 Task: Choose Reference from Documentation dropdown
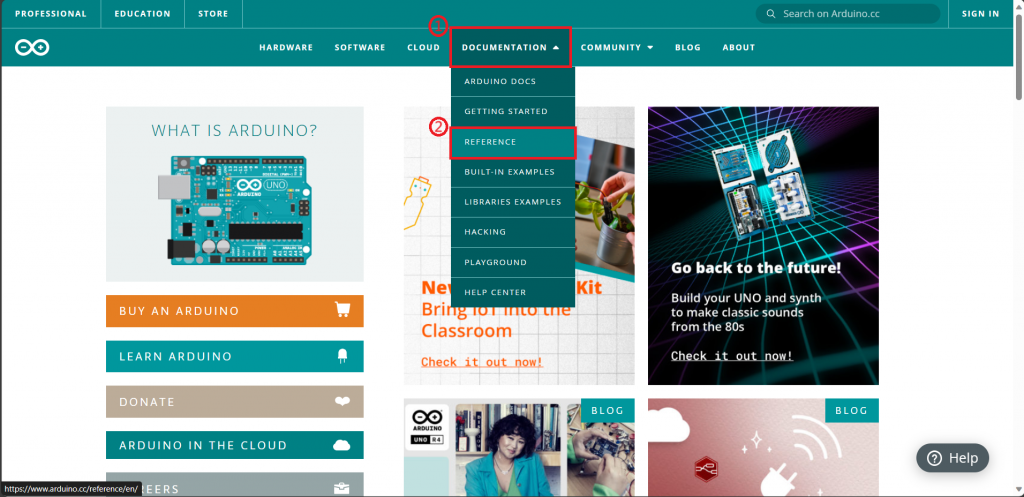point(513,142)
